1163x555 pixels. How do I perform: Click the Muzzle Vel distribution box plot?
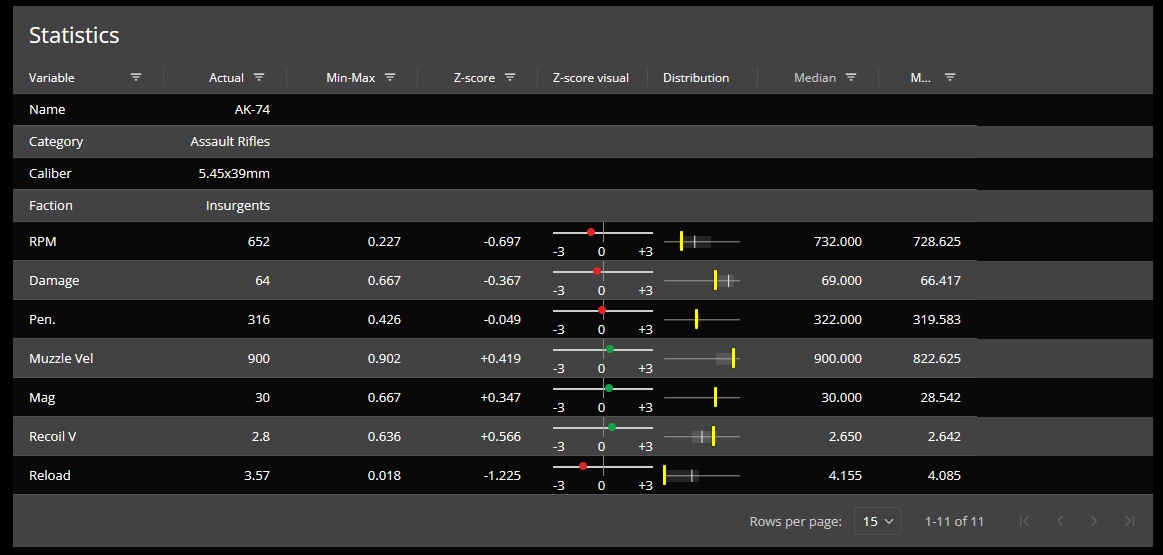tap(702, 358)
